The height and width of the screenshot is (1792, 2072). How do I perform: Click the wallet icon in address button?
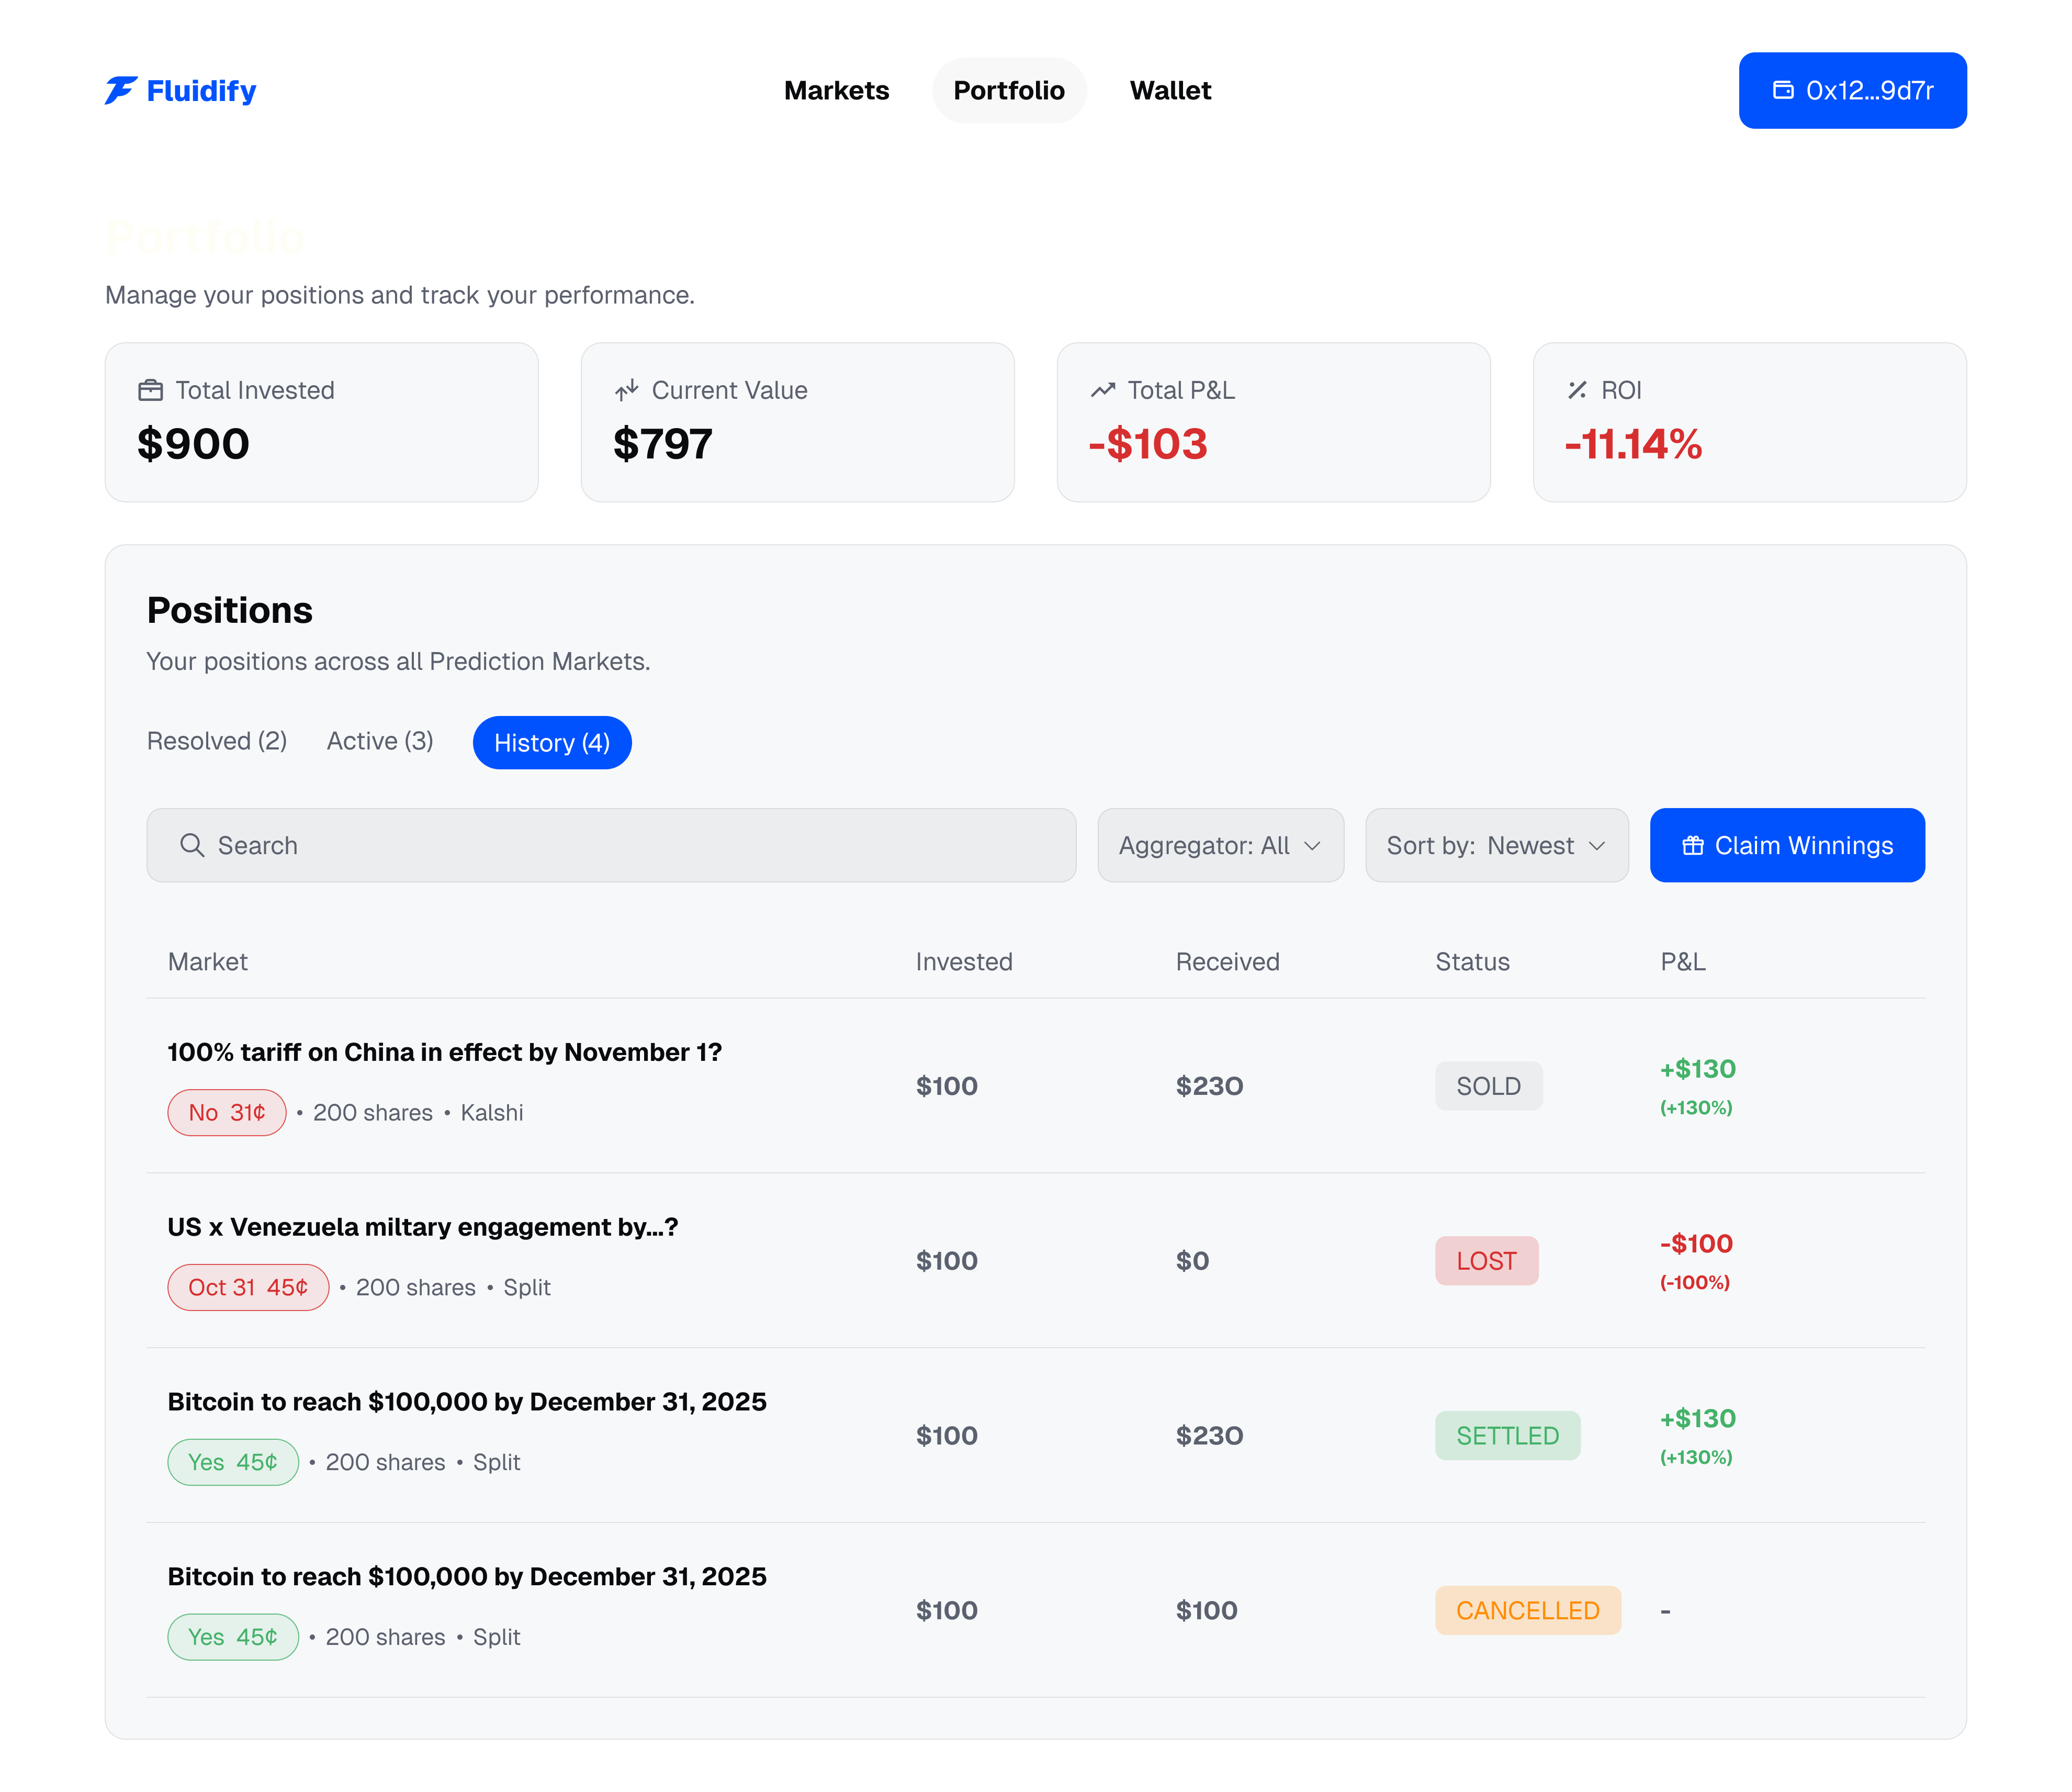pyautogui.click(x=1783, y=90)
